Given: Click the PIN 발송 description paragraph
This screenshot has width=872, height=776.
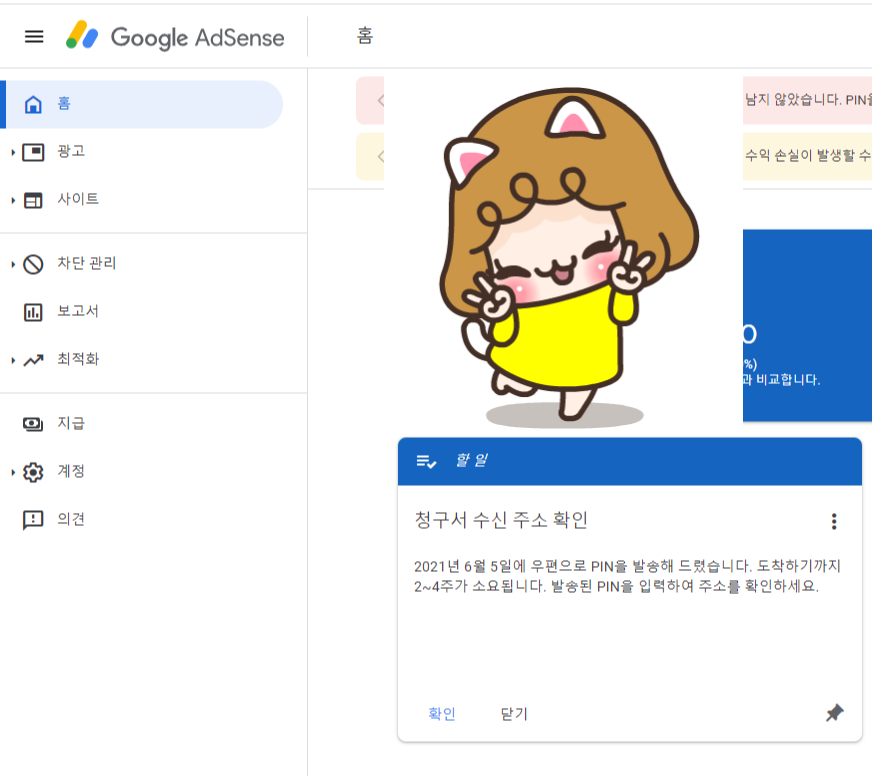Looking at the screenshot, I should 627,576.
